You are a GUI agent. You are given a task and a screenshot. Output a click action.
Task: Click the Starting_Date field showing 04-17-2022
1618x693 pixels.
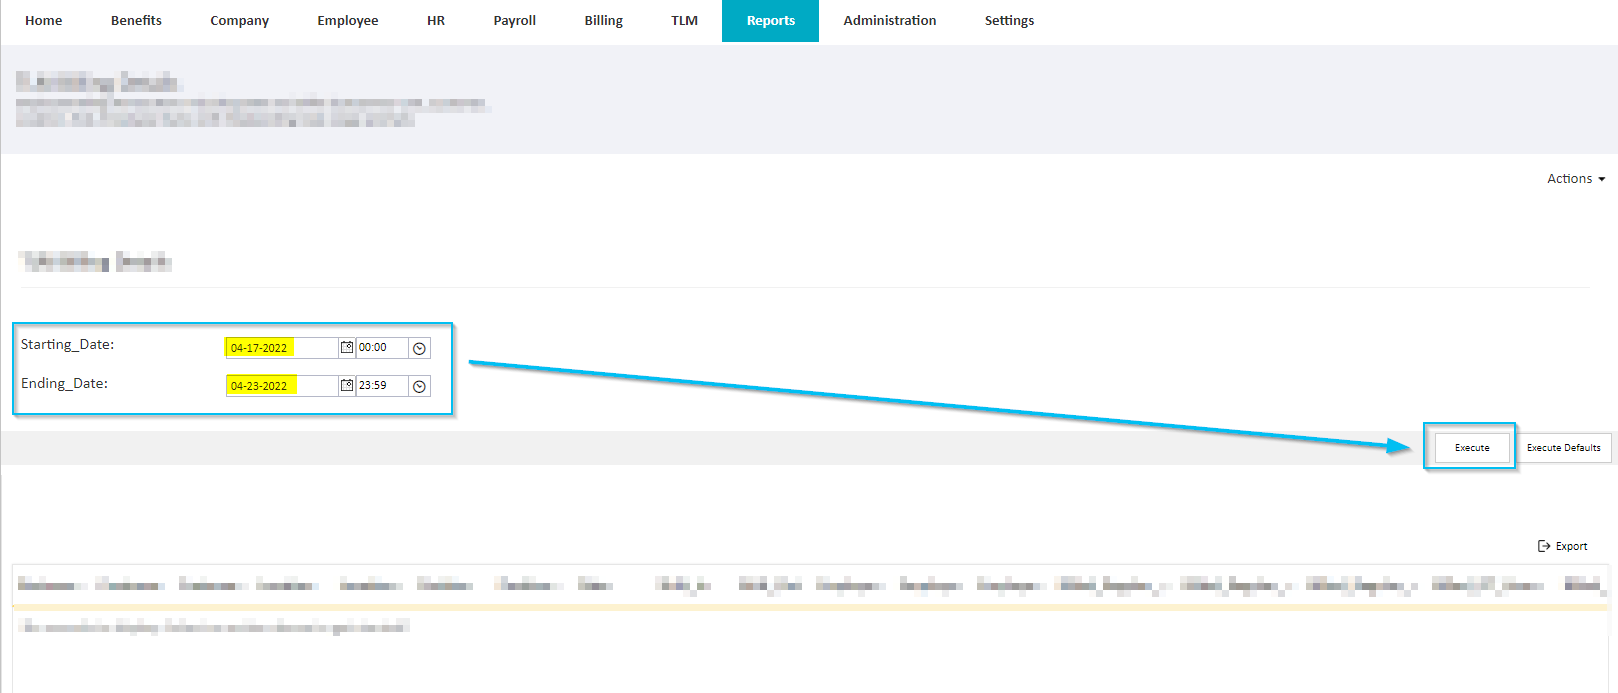(282, 348)
